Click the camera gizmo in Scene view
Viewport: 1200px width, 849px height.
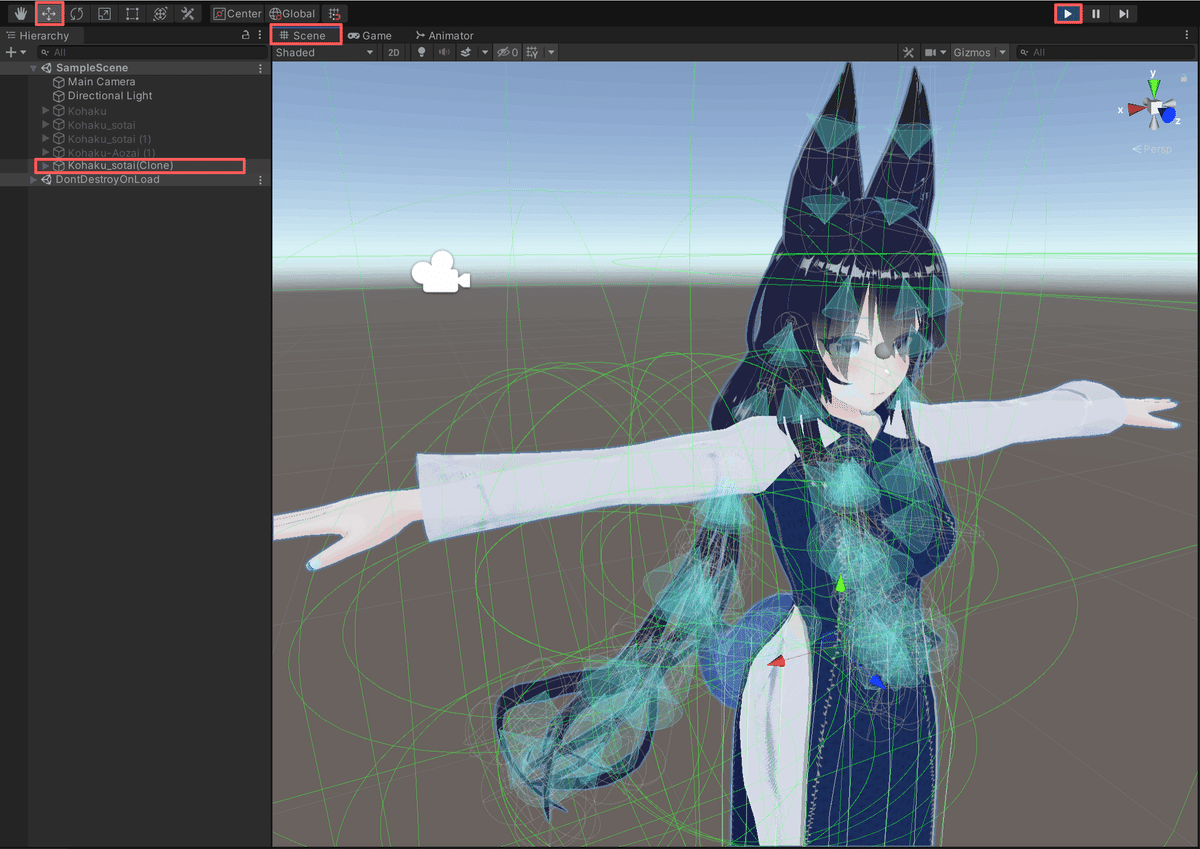pos(440,273)
